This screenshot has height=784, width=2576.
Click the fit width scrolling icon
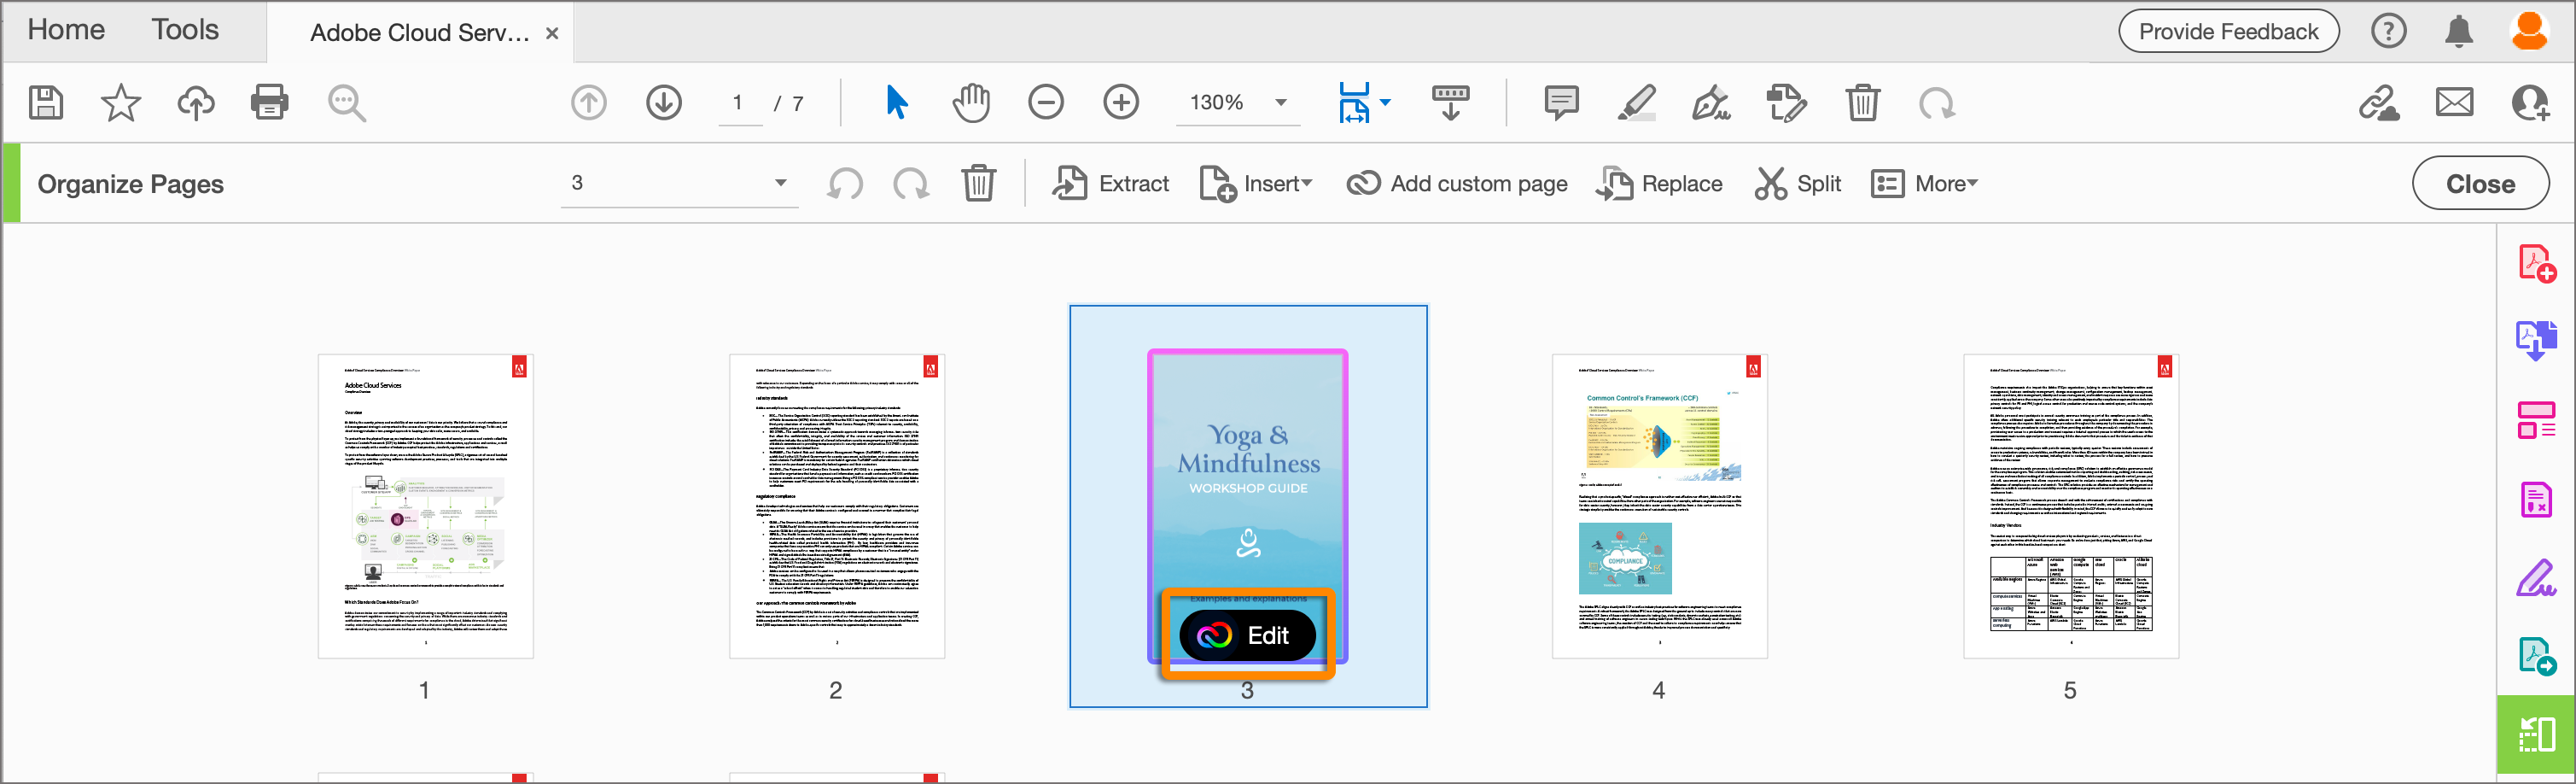coord(1354,102)
